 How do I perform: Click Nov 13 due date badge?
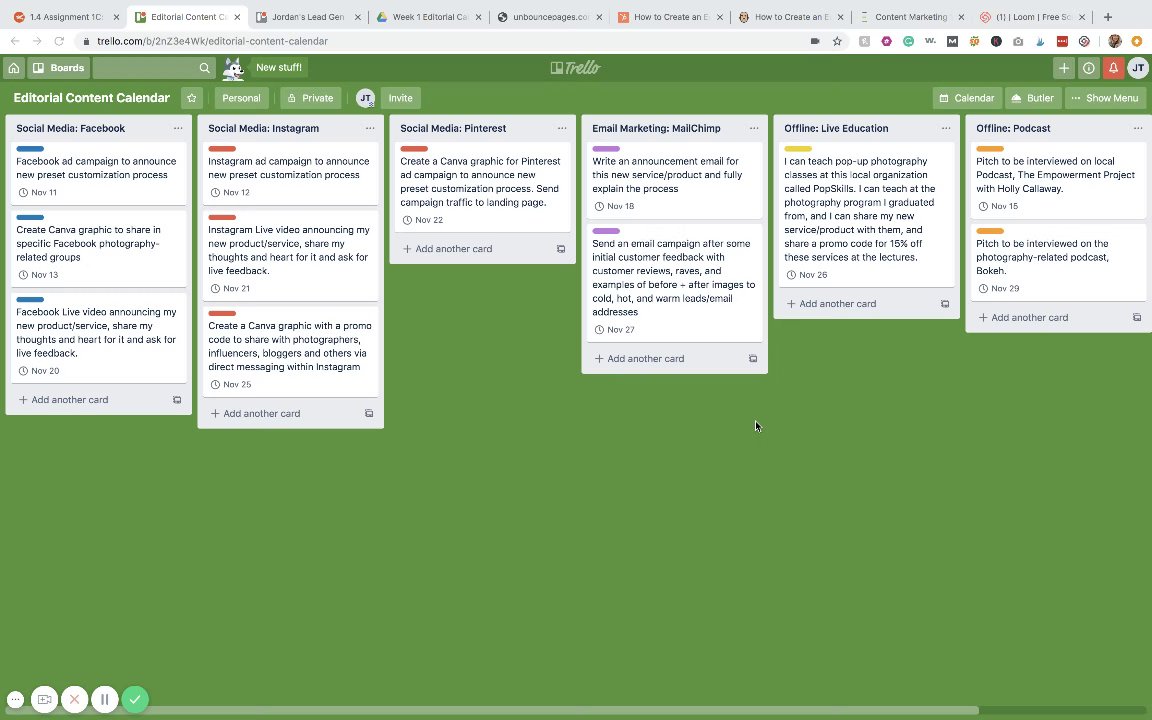click(x=37, y=275)
